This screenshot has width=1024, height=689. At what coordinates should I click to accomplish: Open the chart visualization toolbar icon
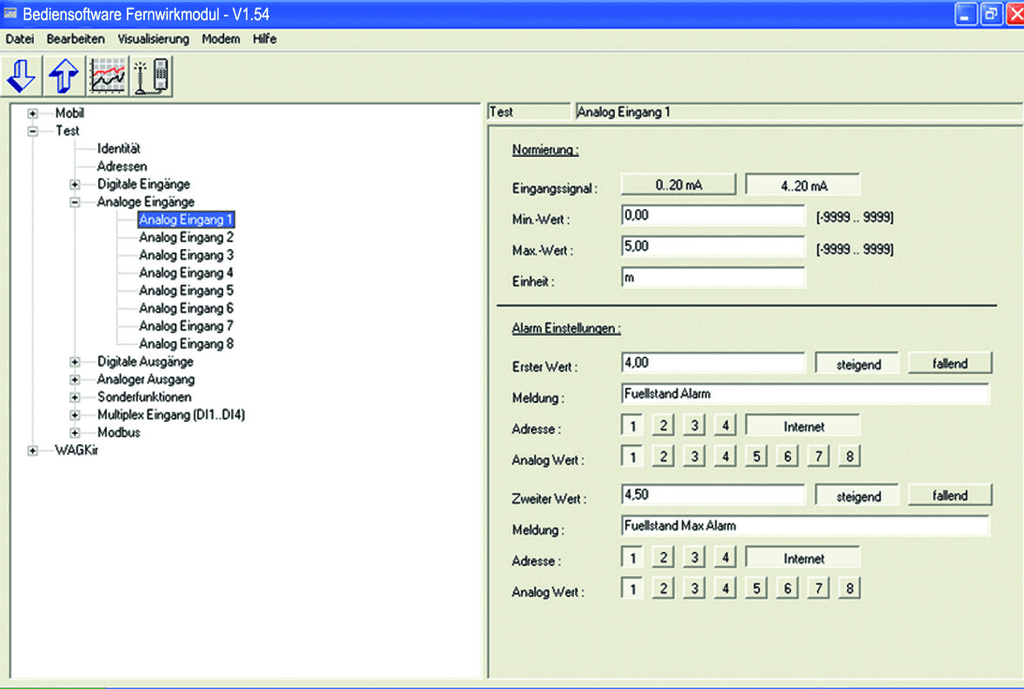pos(108,76)
